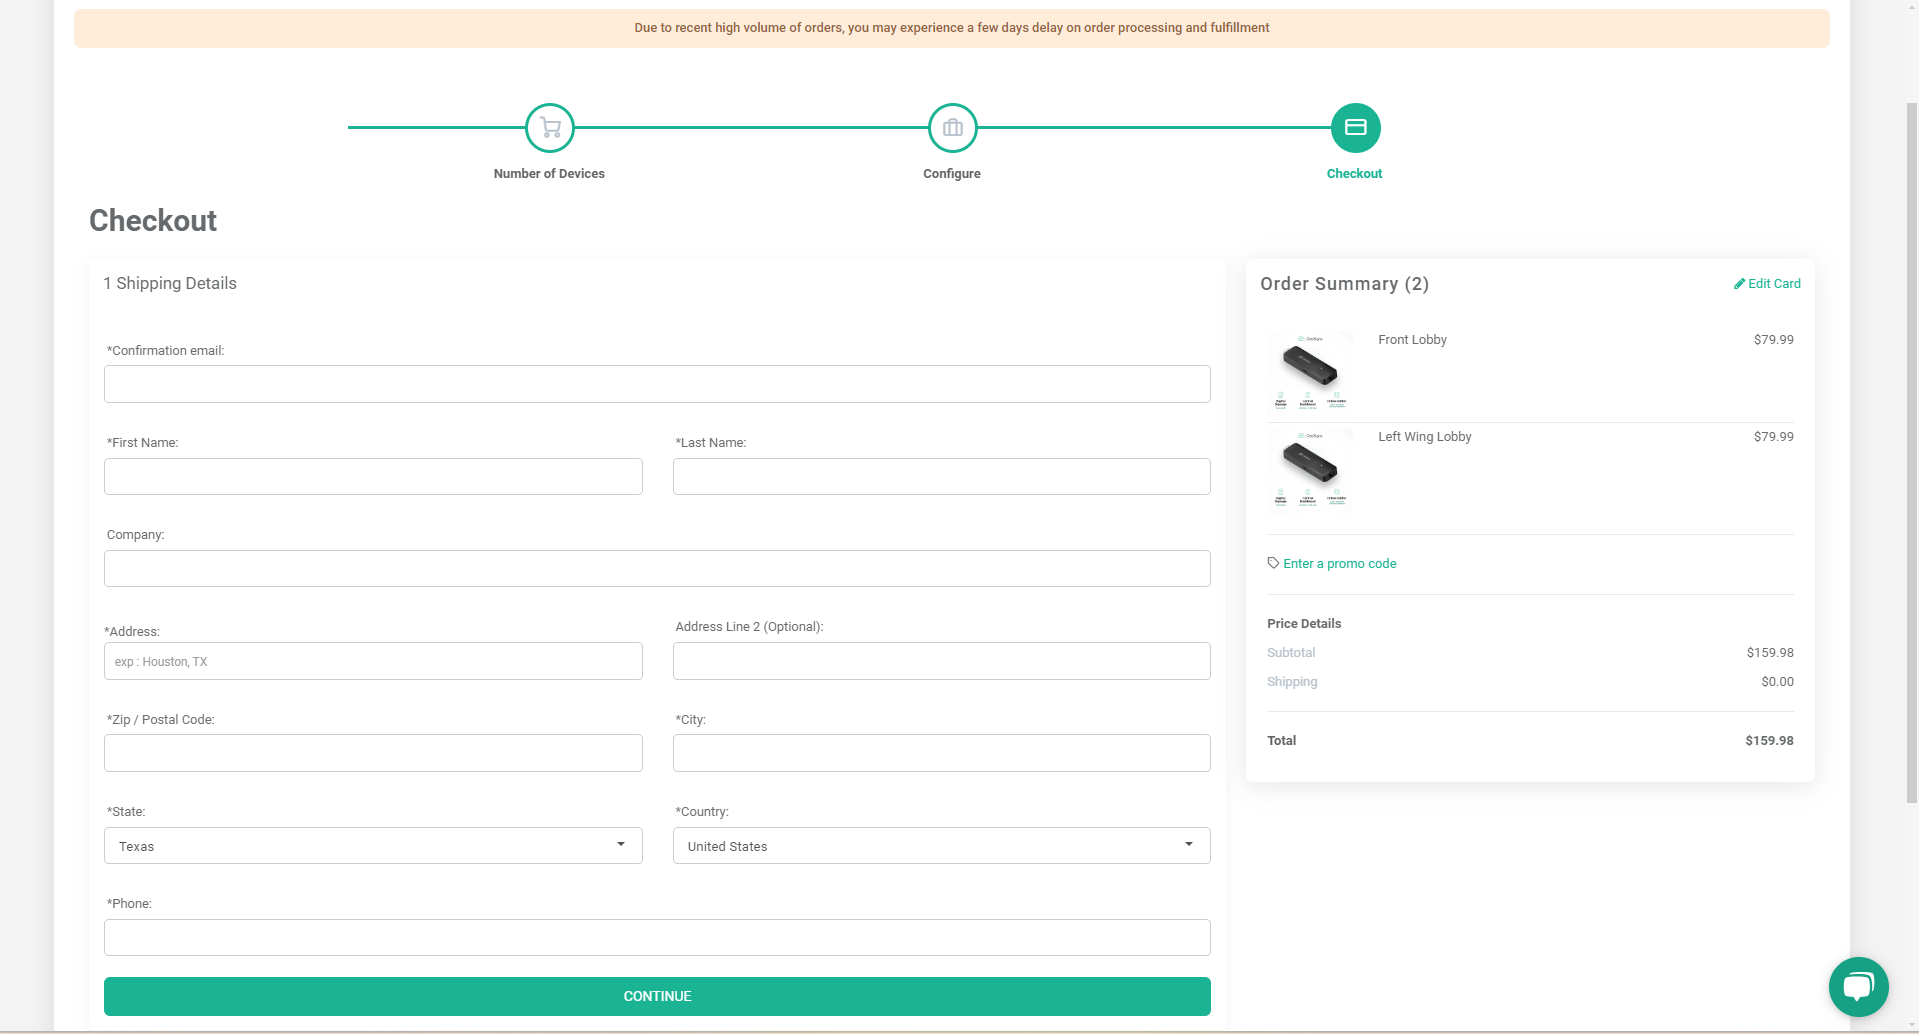Open the State dropdown showing Texas
The image size is (1919, 1034).
point(373,845)
